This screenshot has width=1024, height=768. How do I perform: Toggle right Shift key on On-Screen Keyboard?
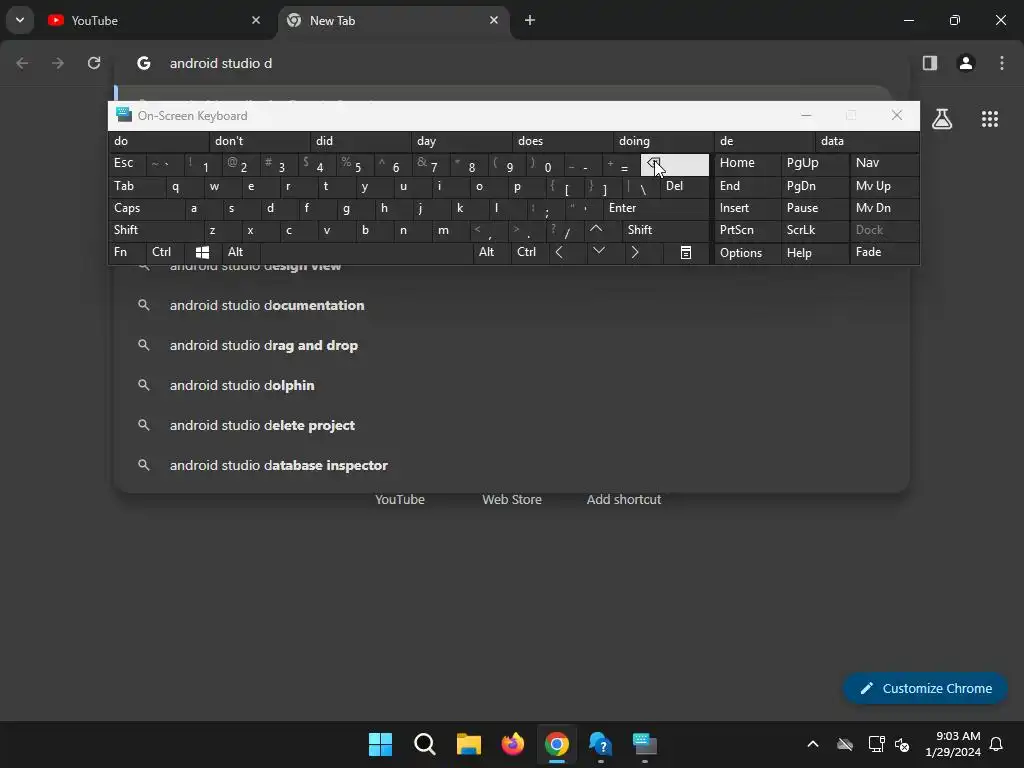tap(666, 230)
